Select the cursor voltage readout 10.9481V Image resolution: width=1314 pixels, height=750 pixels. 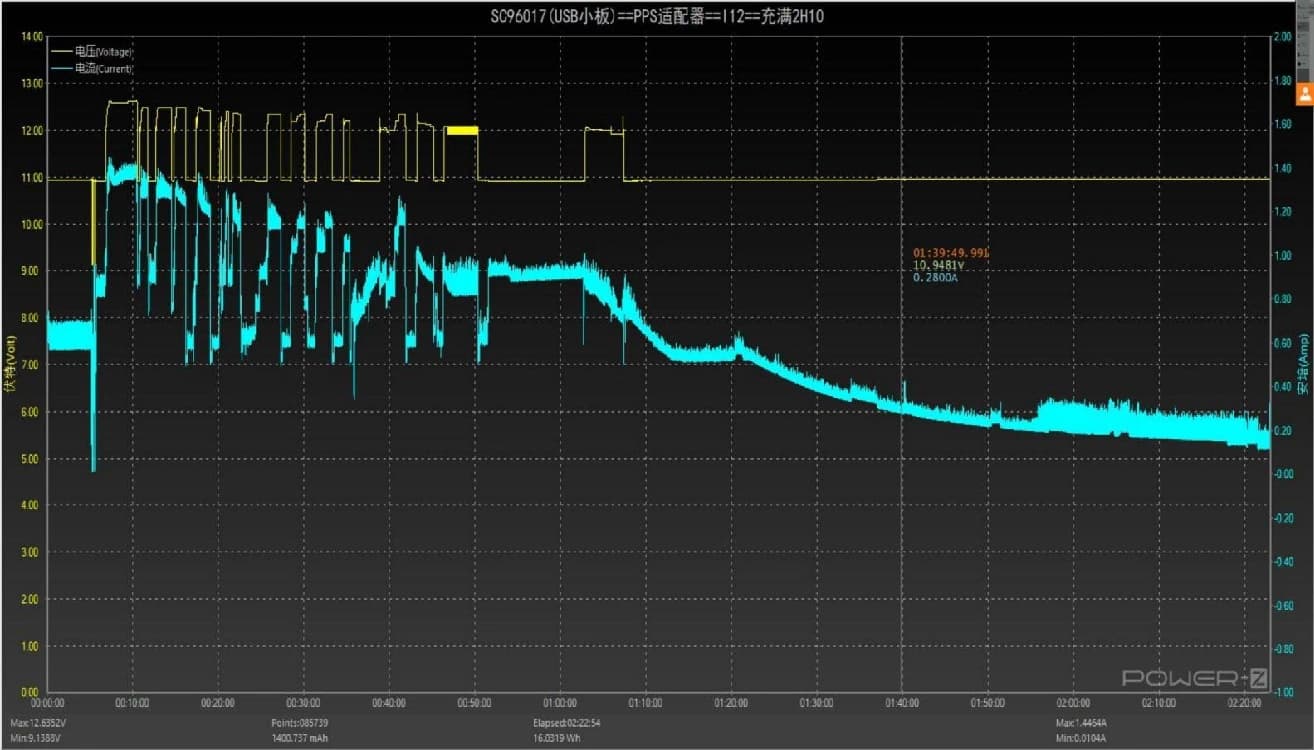click(x=938, y=266)
